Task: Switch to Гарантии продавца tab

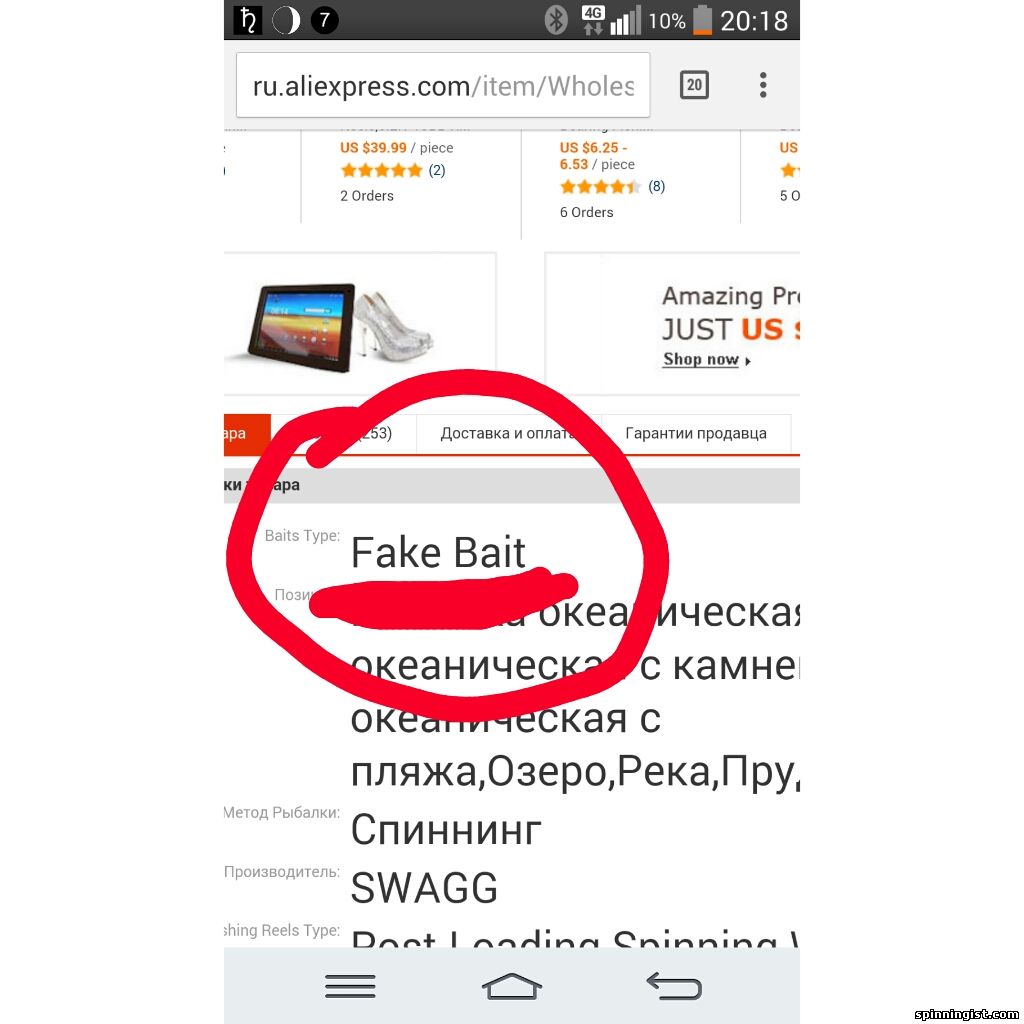Action: click(x=696, y=434)
